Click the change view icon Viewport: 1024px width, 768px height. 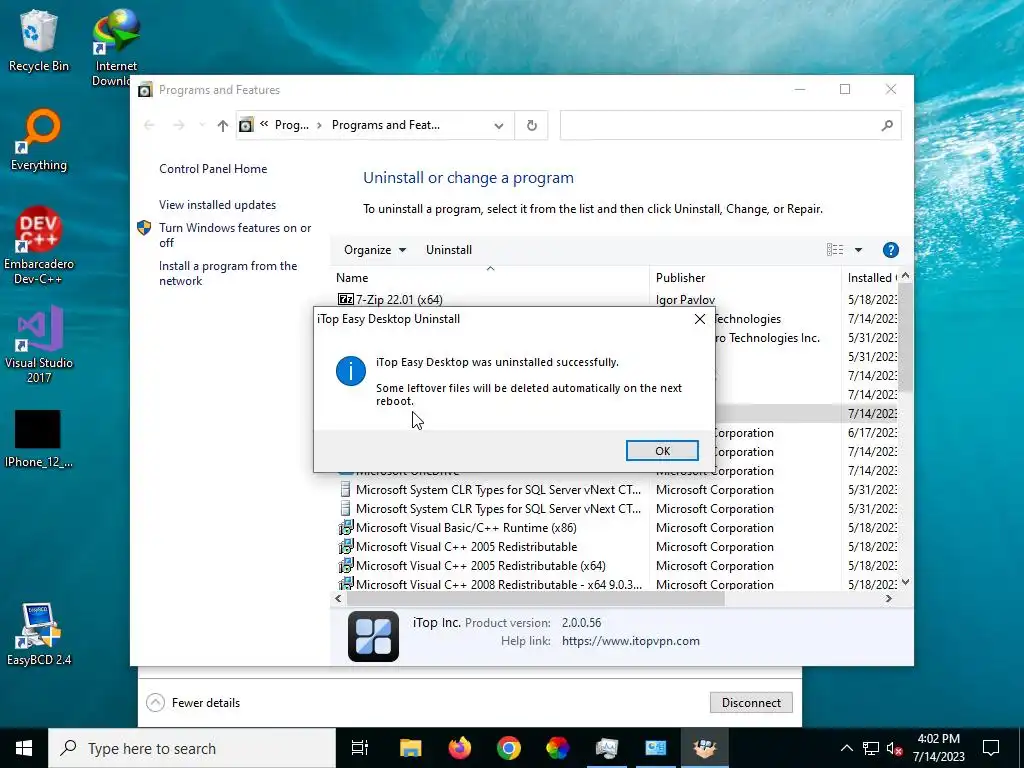[835, 249]
